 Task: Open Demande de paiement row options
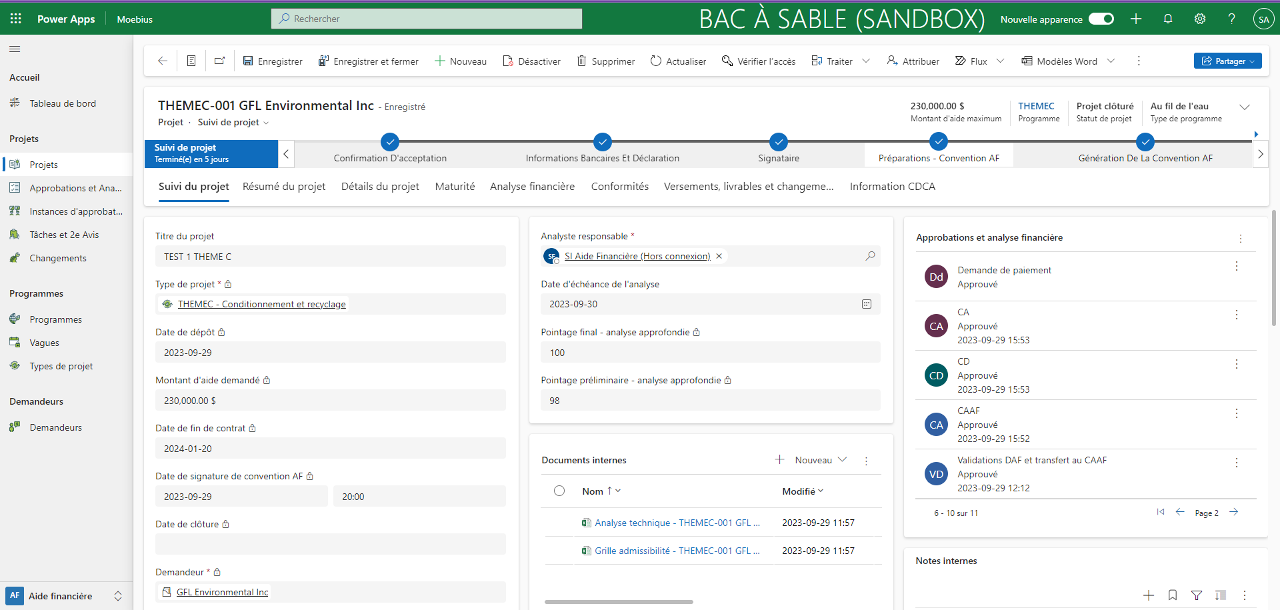tap(1237, 266)
